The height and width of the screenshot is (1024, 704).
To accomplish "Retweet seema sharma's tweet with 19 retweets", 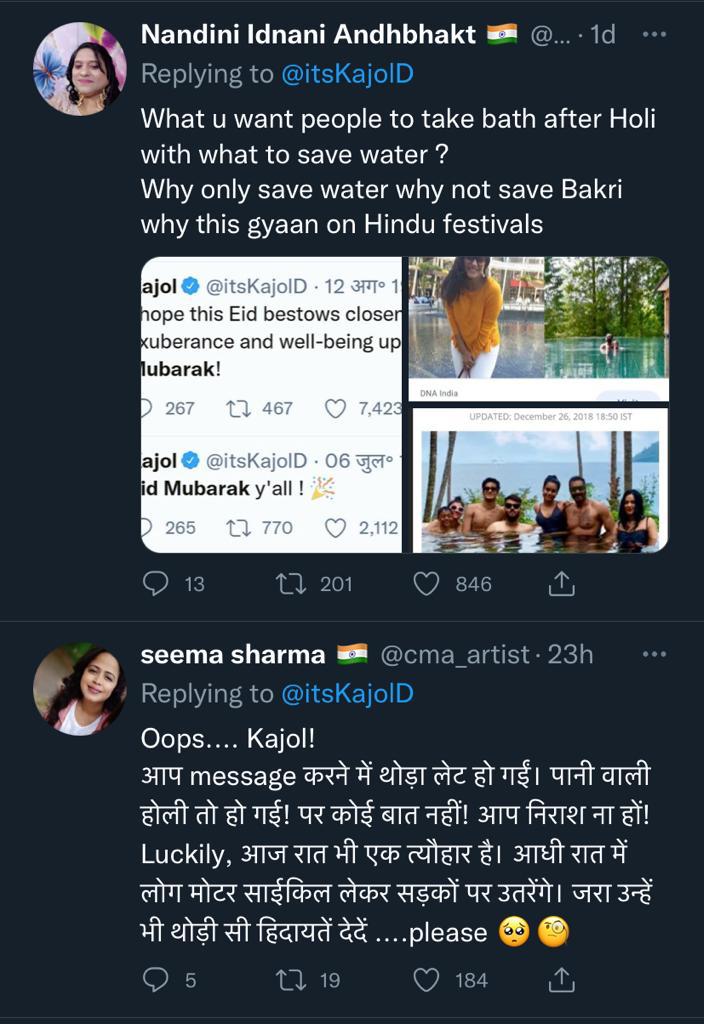I will pos(291,980).
